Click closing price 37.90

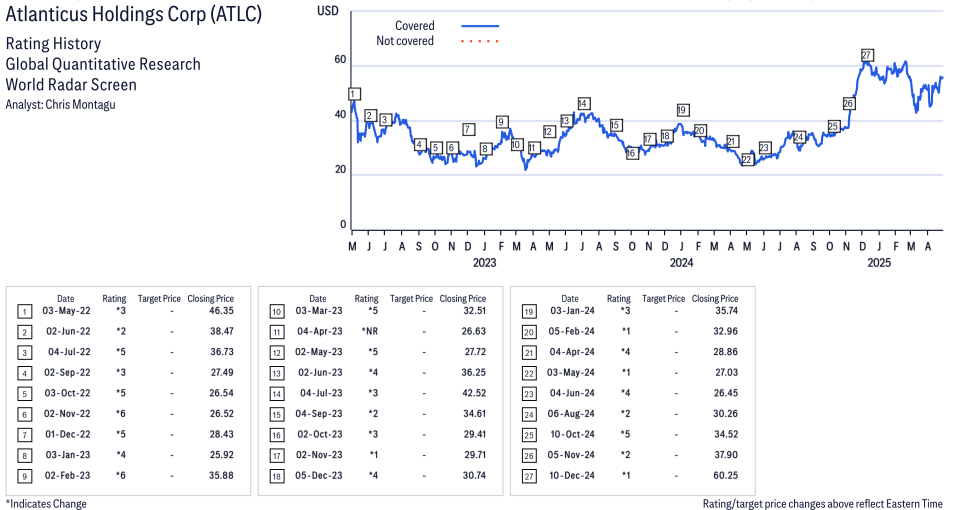(x=726, y=455)
